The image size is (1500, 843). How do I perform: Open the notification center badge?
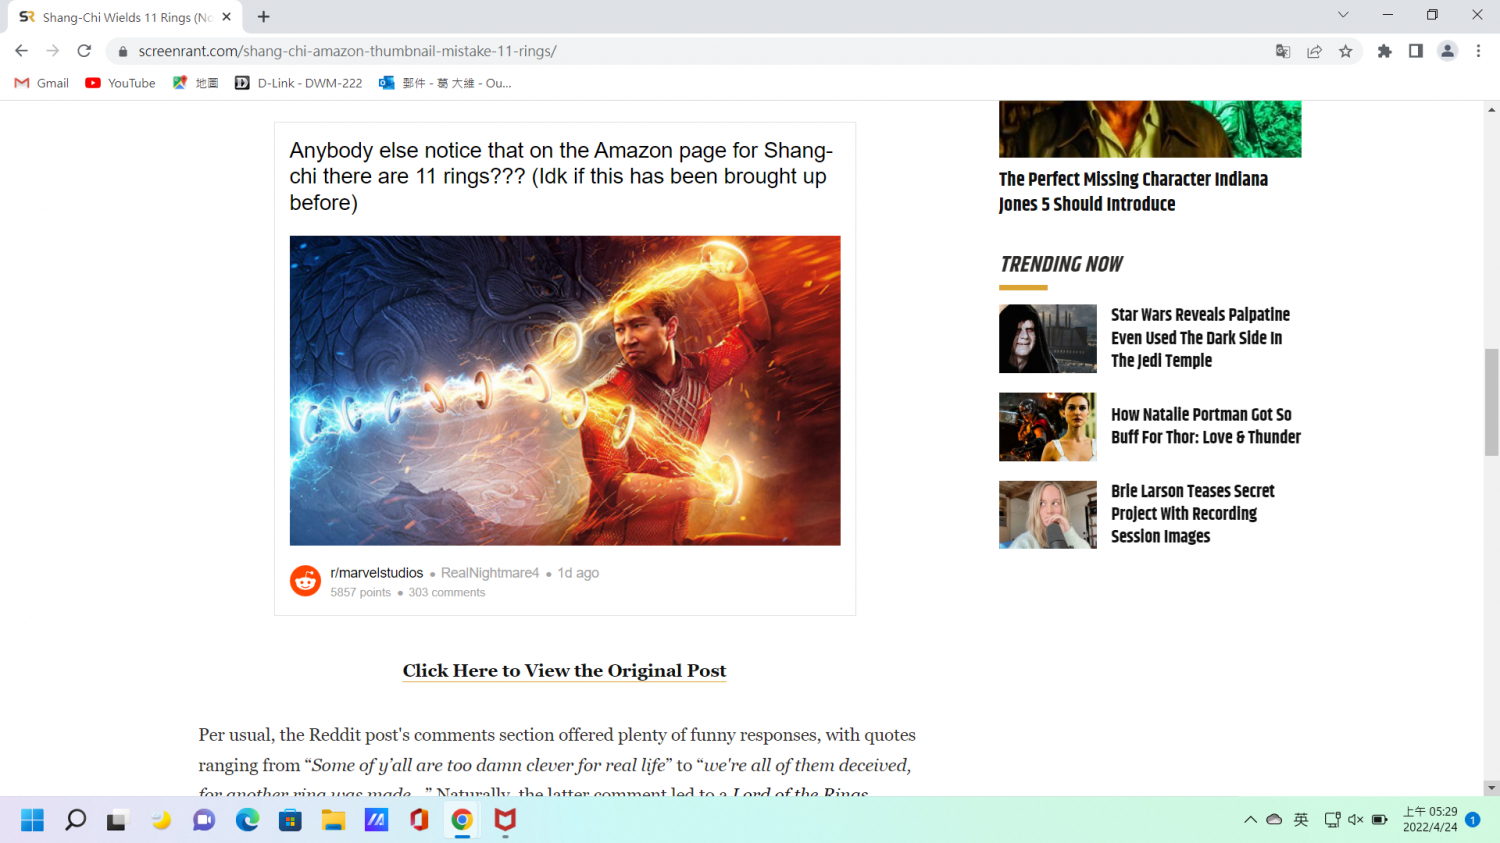pyautogui.click(x=1472, y=820)
